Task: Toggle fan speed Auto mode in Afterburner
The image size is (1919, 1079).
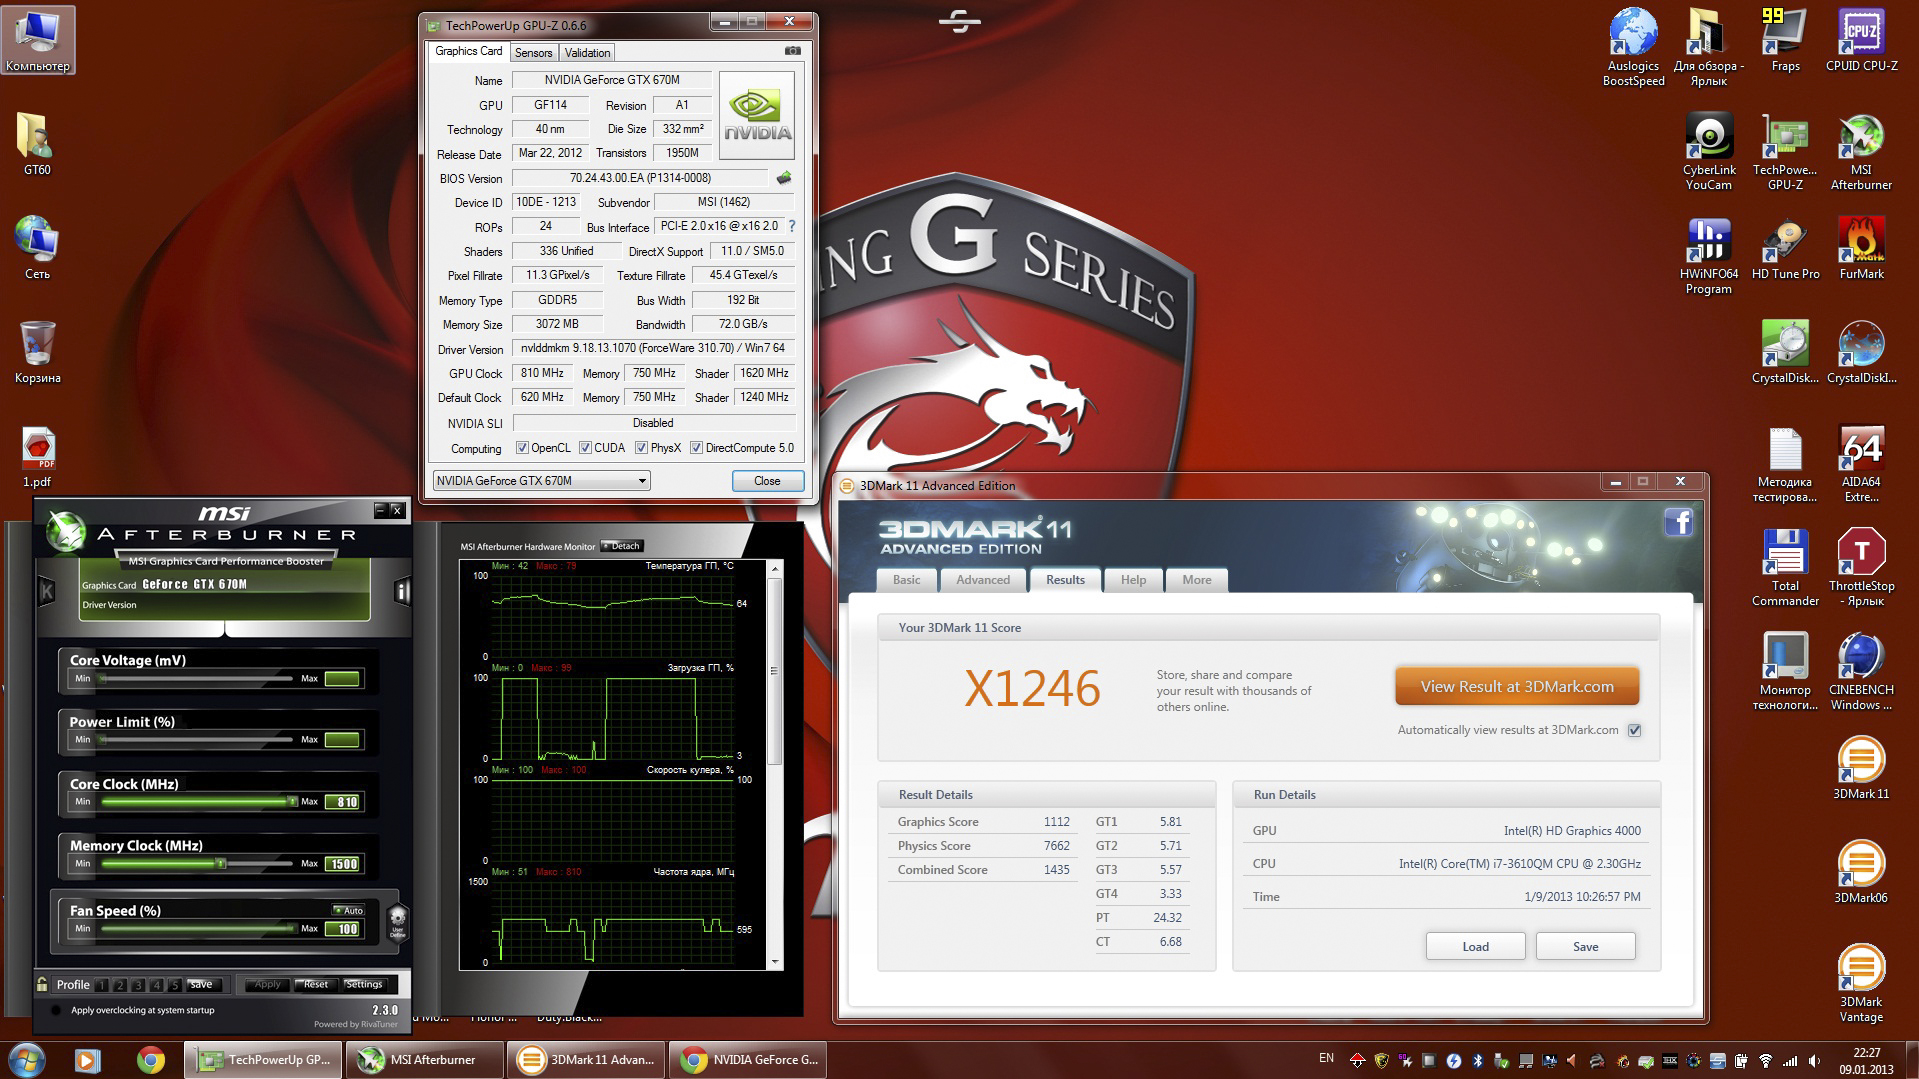Action: point(349,910)
